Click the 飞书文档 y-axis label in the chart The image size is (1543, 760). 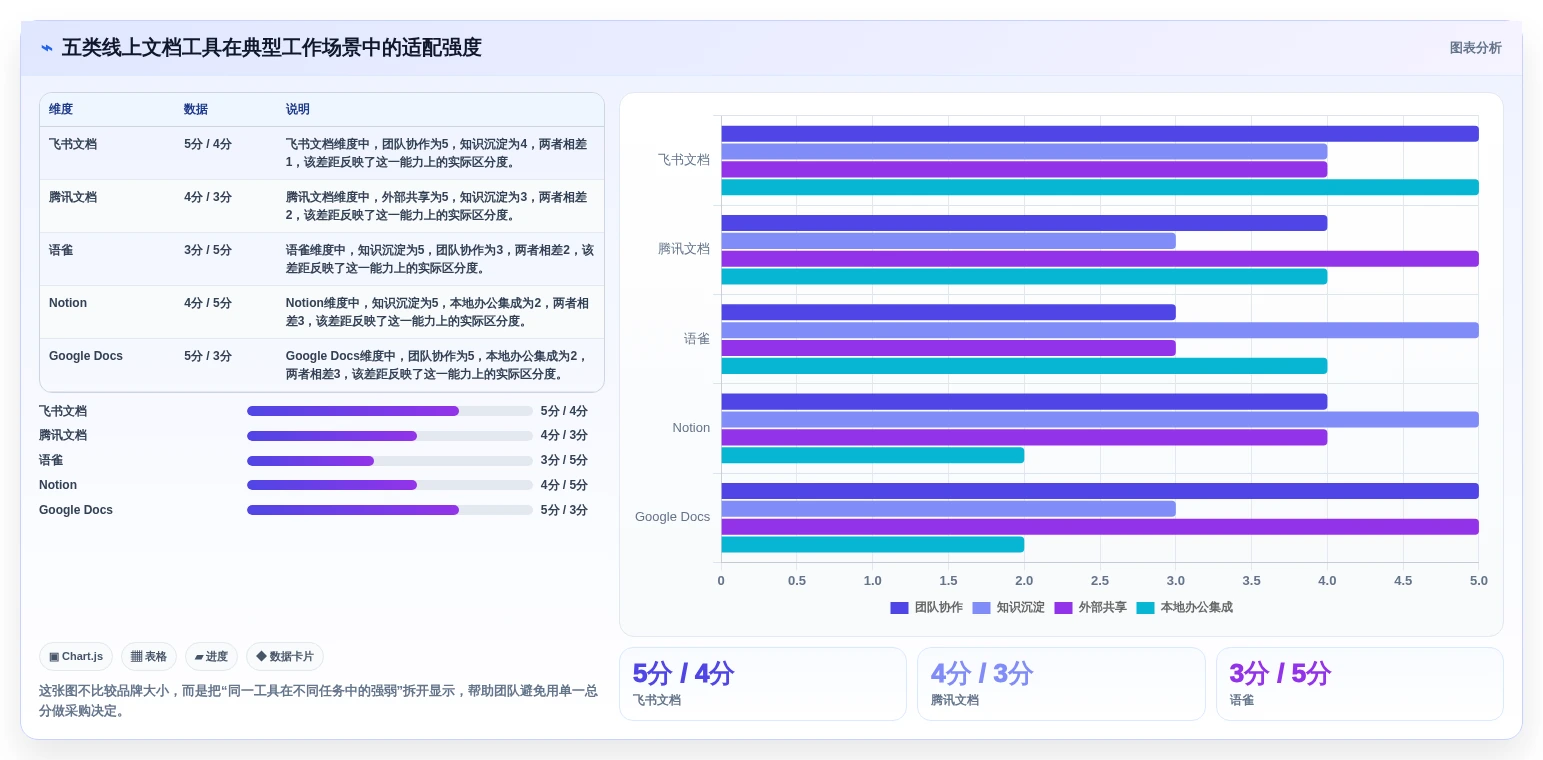click(684, 160)
